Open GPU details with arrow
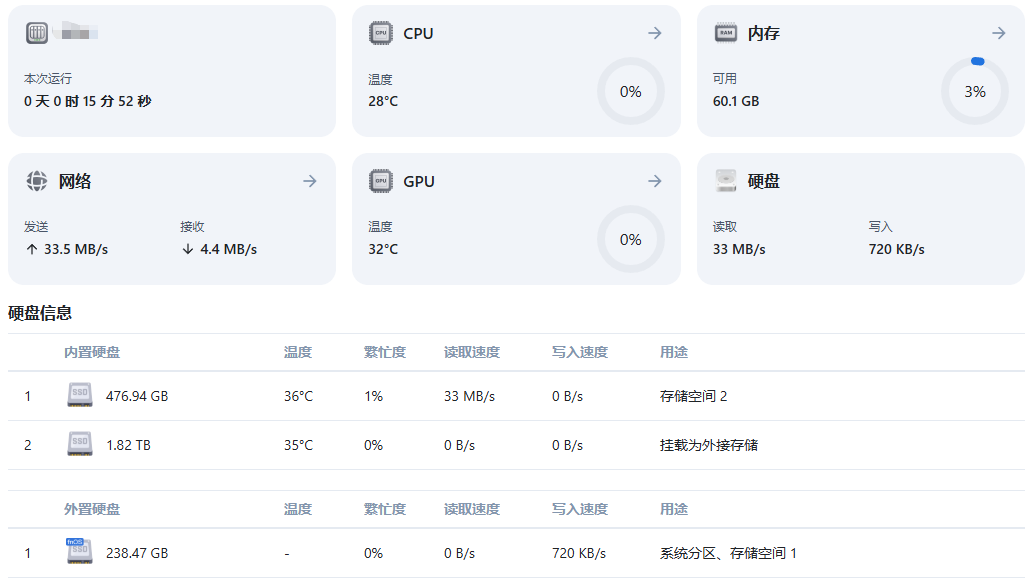The width and height of the screenshot is (1029, 583). [655, 181]
